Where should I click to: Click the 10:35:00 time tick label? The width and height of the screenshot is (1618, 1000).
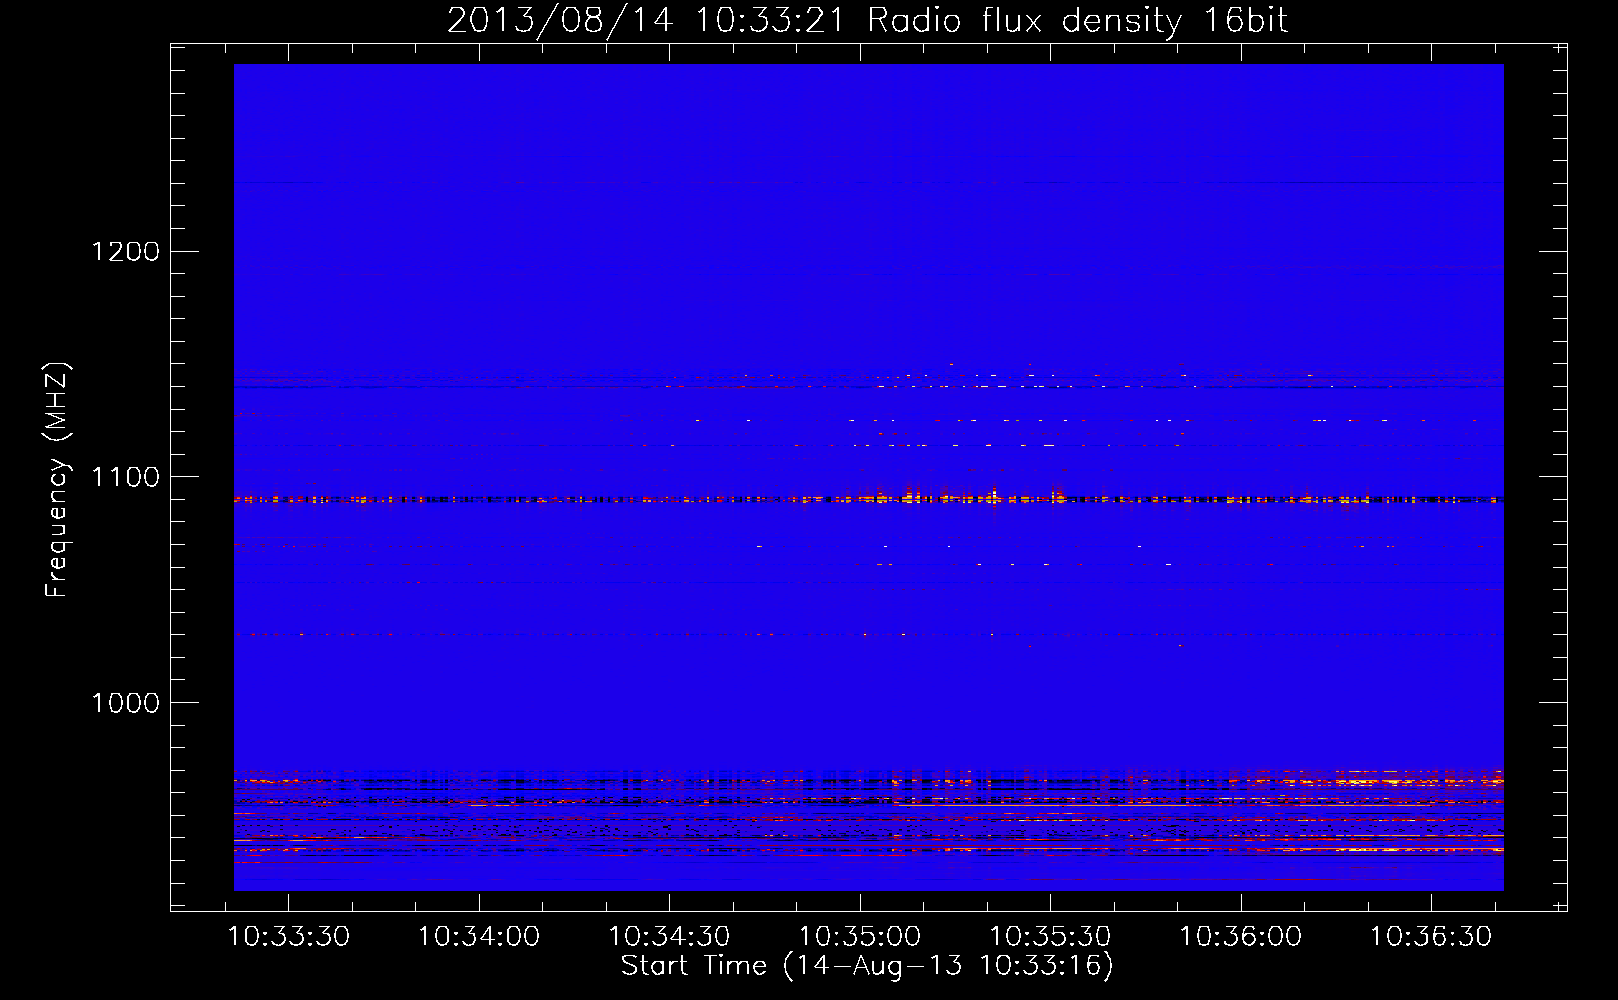click(x=860, y=937)
